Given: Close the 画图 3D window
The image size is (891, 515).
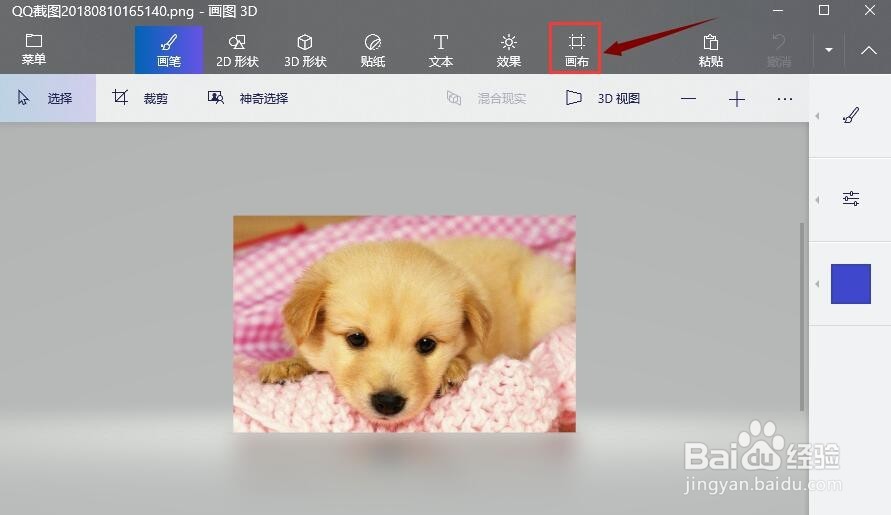Looking at the screenshot, I should click(869, 10).
